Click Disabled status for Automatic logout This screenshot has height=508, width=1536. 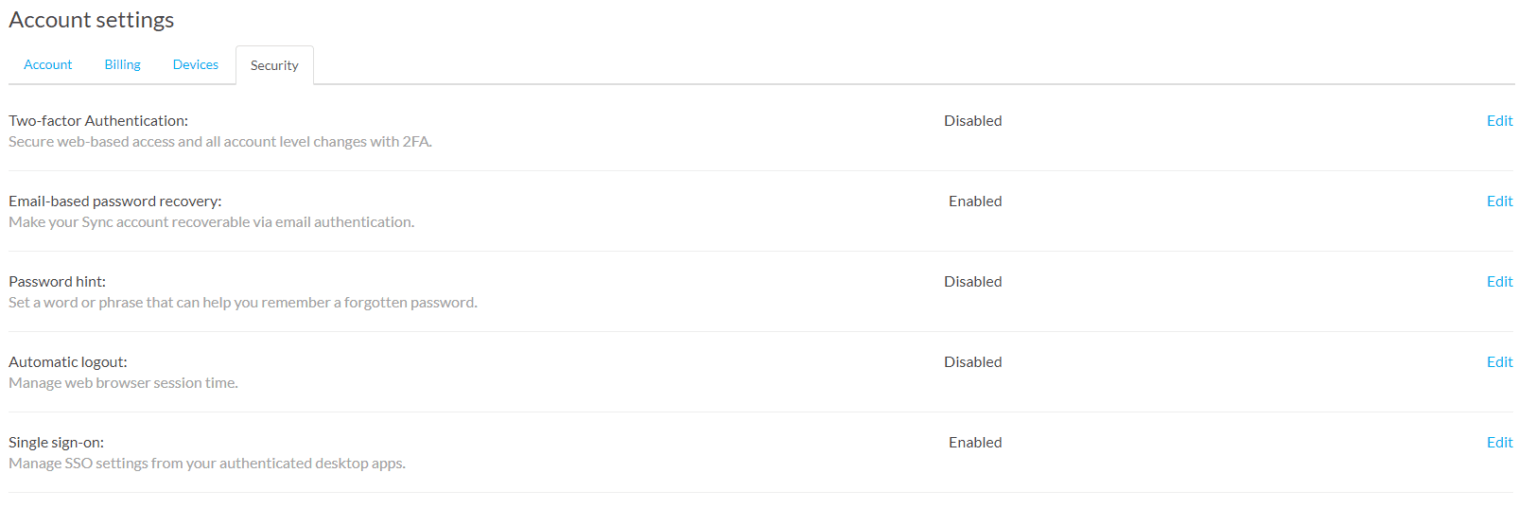click(972, 362)
